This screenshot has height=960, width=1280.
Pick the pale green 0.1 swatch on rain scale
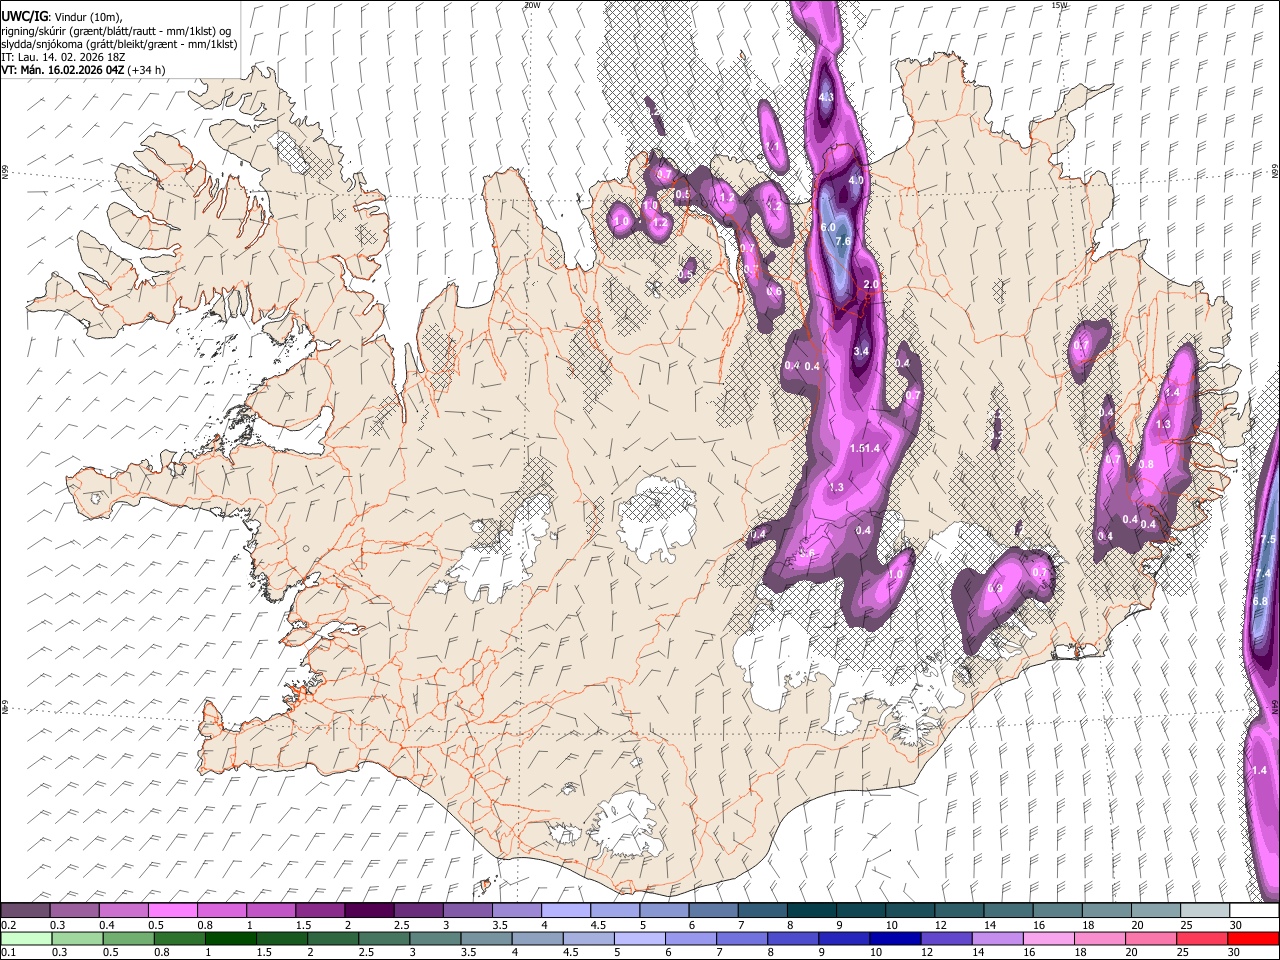(25, 938)
